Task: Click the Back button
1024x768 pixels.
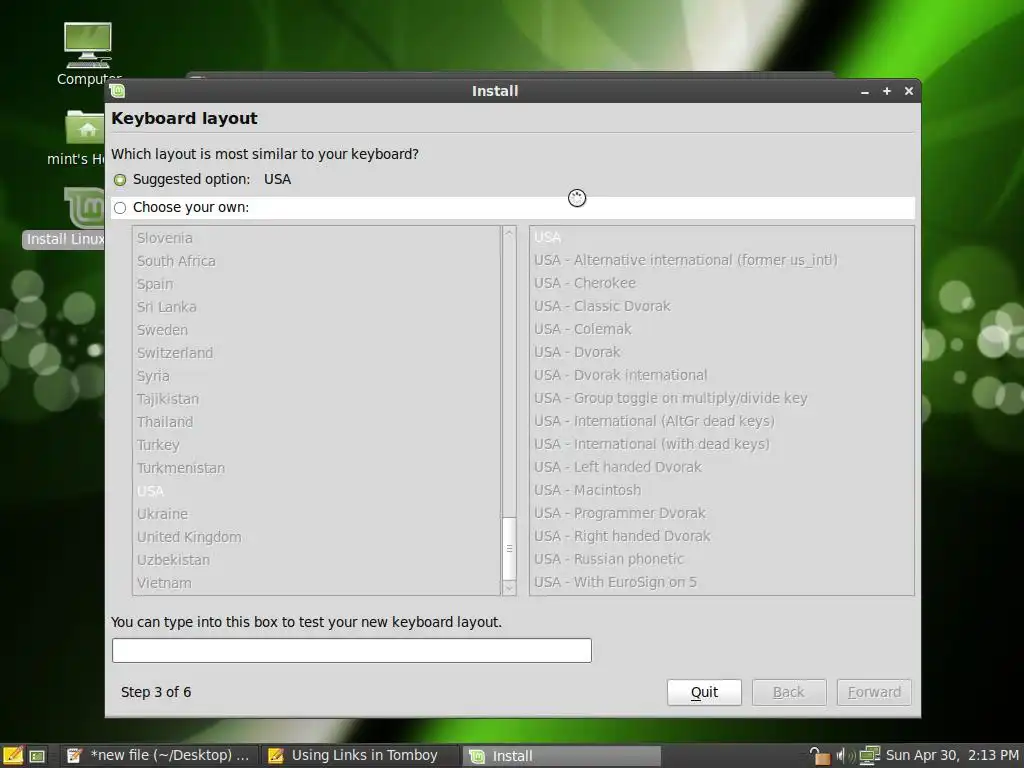Action: click(x=789, y=692)
